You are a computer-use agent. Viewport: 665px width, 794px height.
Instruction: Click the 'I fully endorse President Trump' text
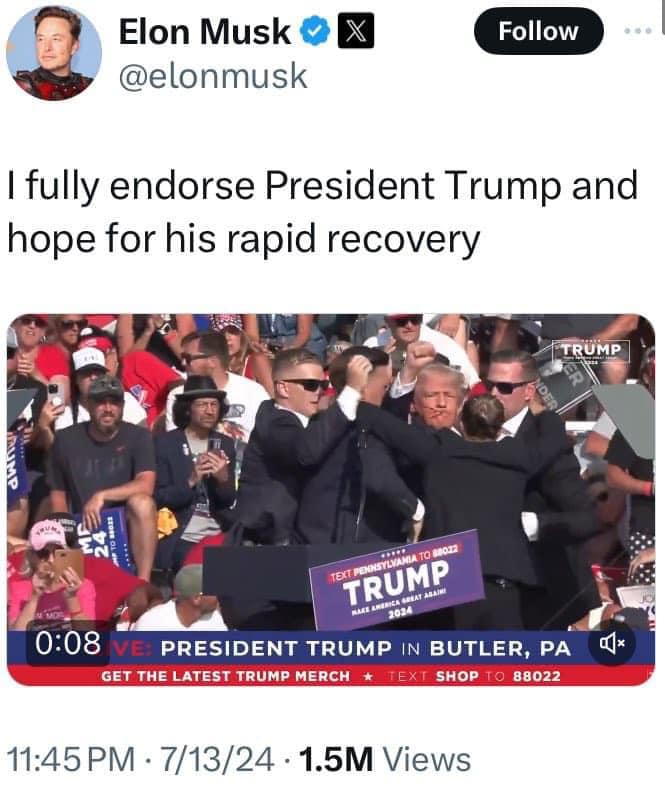point(322,186)
